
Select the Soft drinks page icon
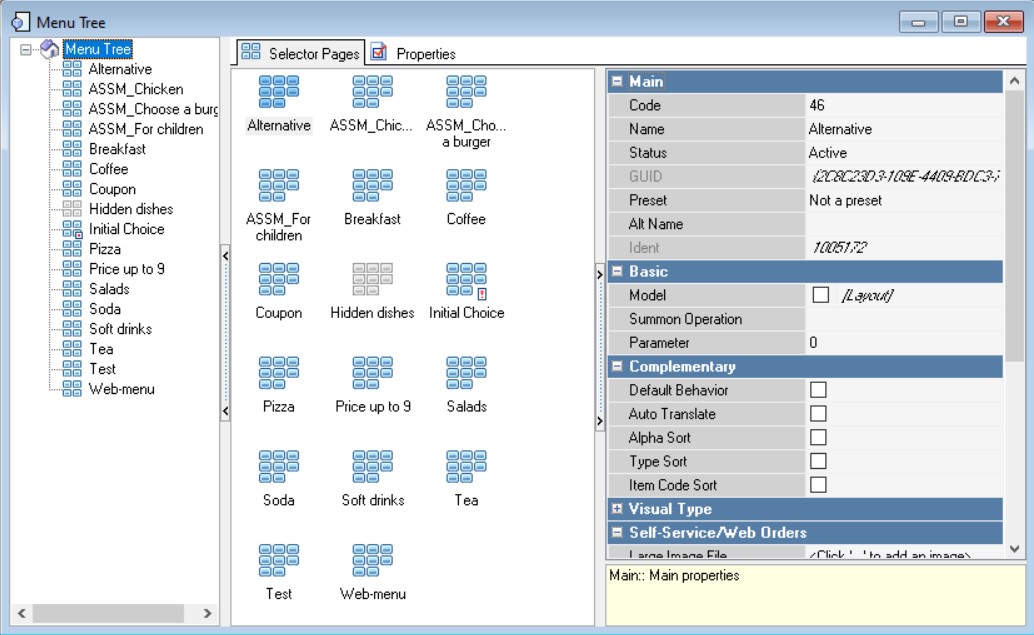(372, 467)
